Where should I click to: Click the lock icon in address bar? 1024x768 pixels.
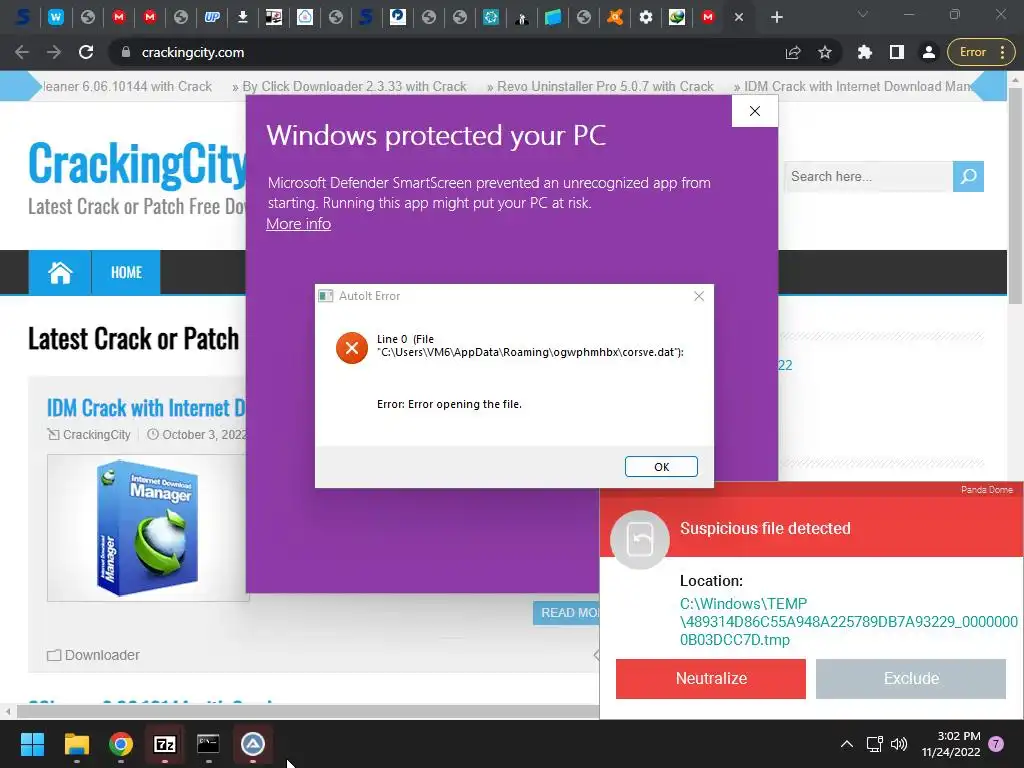coord(125,52)
